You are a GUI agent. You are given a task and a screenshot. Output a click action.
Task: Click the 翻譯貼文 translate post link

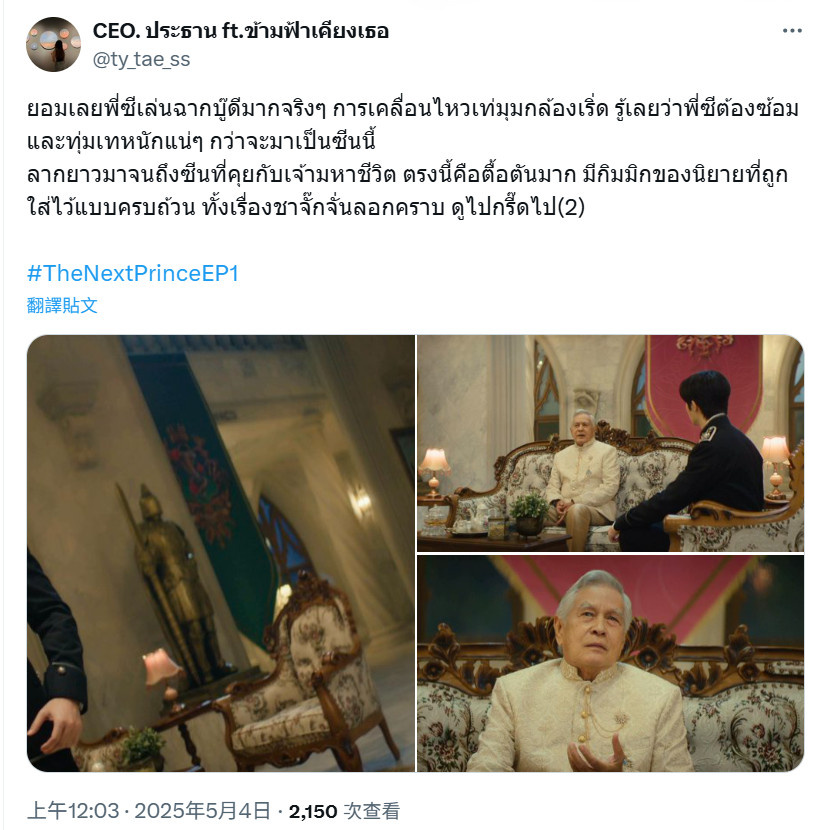pos(62,305)
